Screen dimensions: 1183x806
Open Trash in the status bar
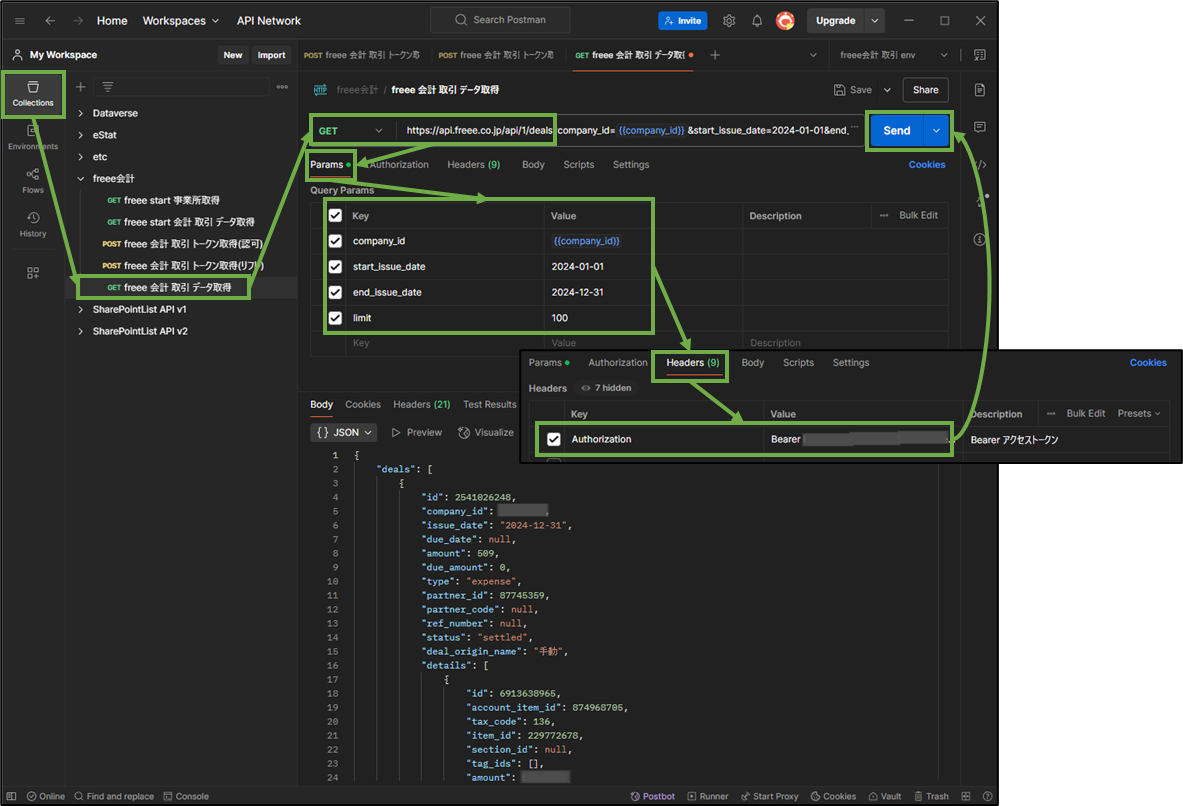tap(931, 796)
